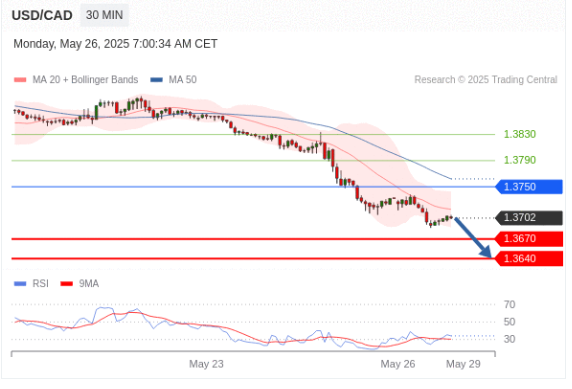
Task: Click the RSI legend label
Action: tap(40, 284)
